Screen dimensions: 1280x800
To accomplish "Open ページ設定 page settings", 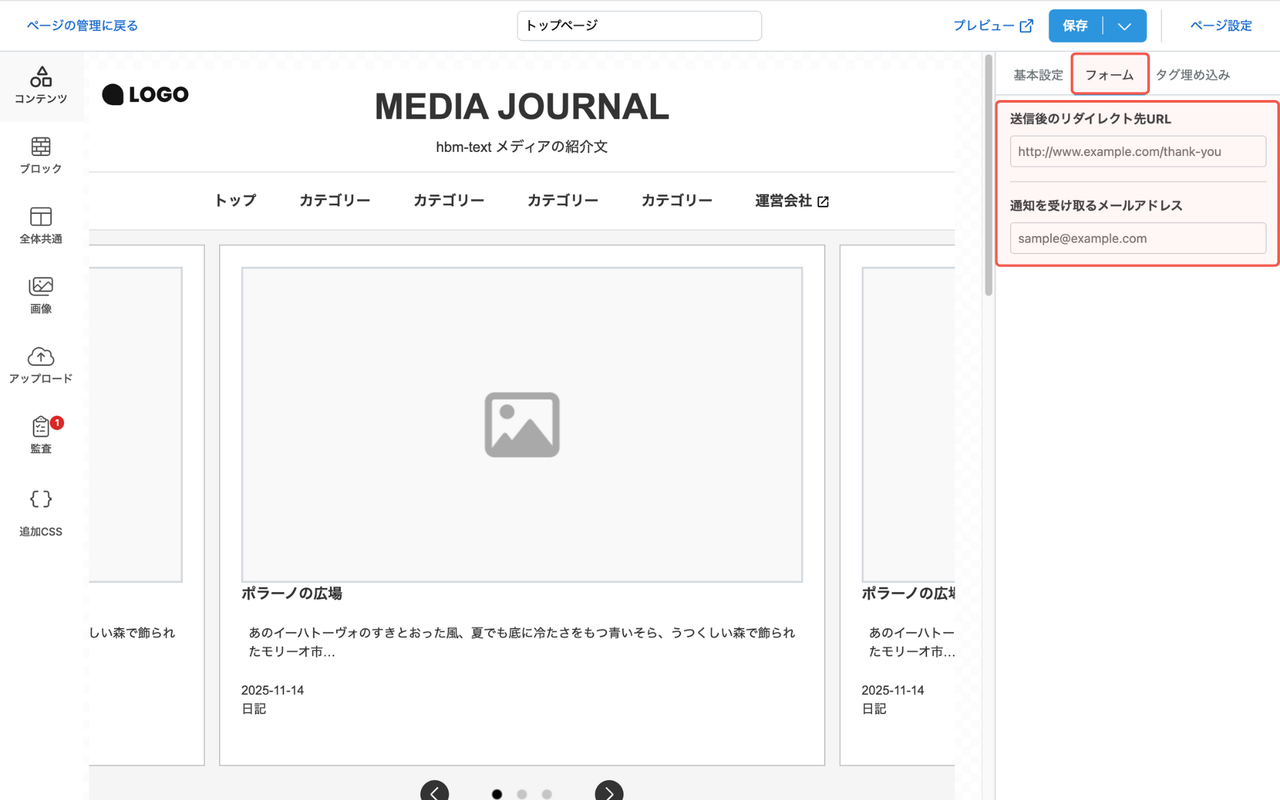I will (1221, 26).
